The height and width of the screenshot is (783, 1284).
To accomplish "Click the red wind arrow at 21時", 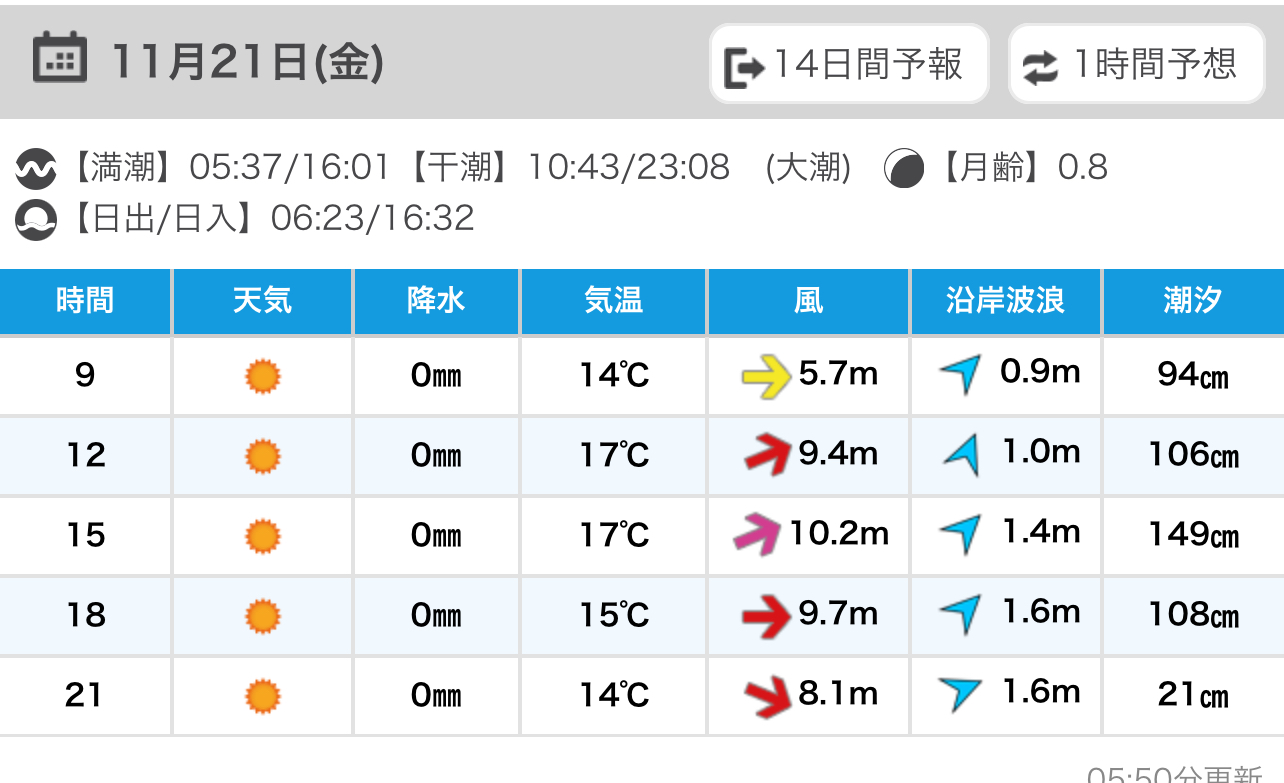I will coord(768,695).
